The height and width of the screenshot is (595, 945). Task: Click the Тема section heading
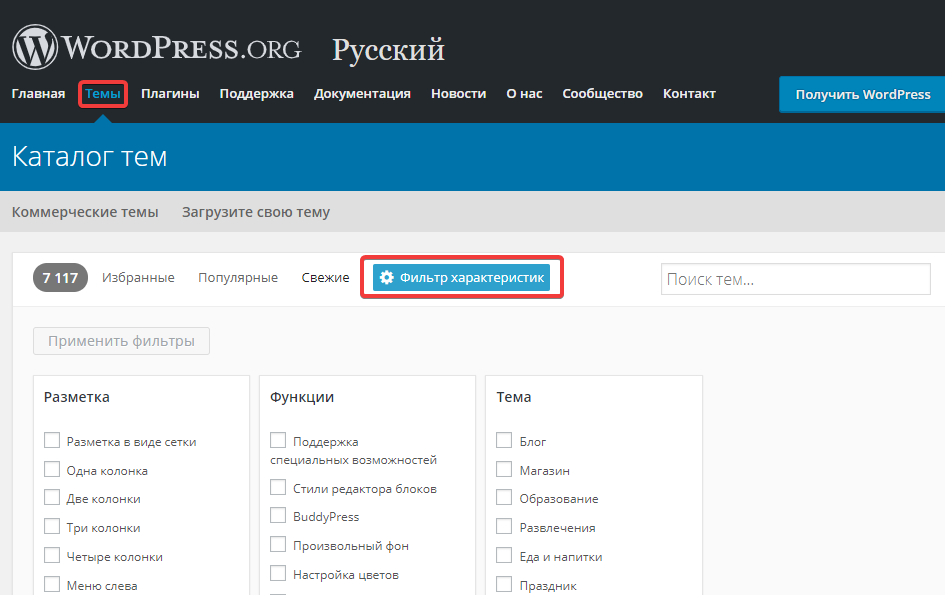[513, 397]
